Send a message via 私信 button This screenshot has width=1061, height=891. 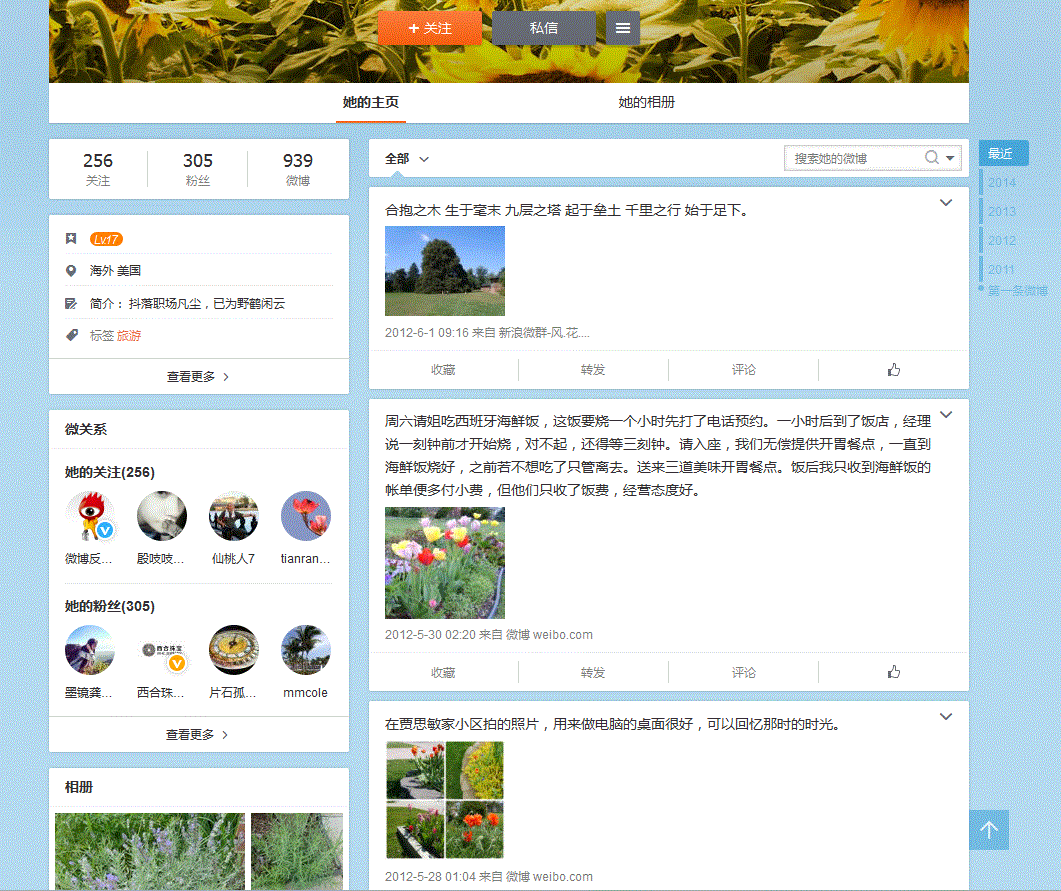coord(544,28)
